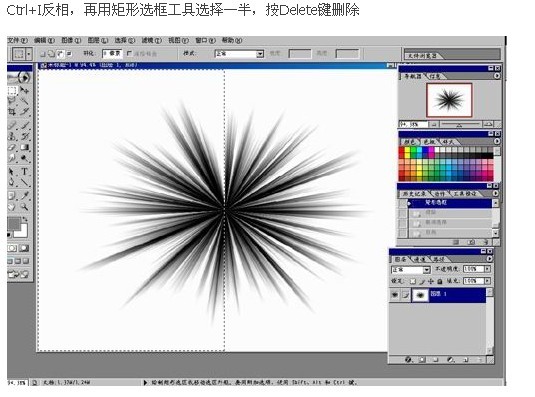Enable the anti-alias checkbox in options bar
Viewport: 535px width, 397px height.
(x=129, y=54)
